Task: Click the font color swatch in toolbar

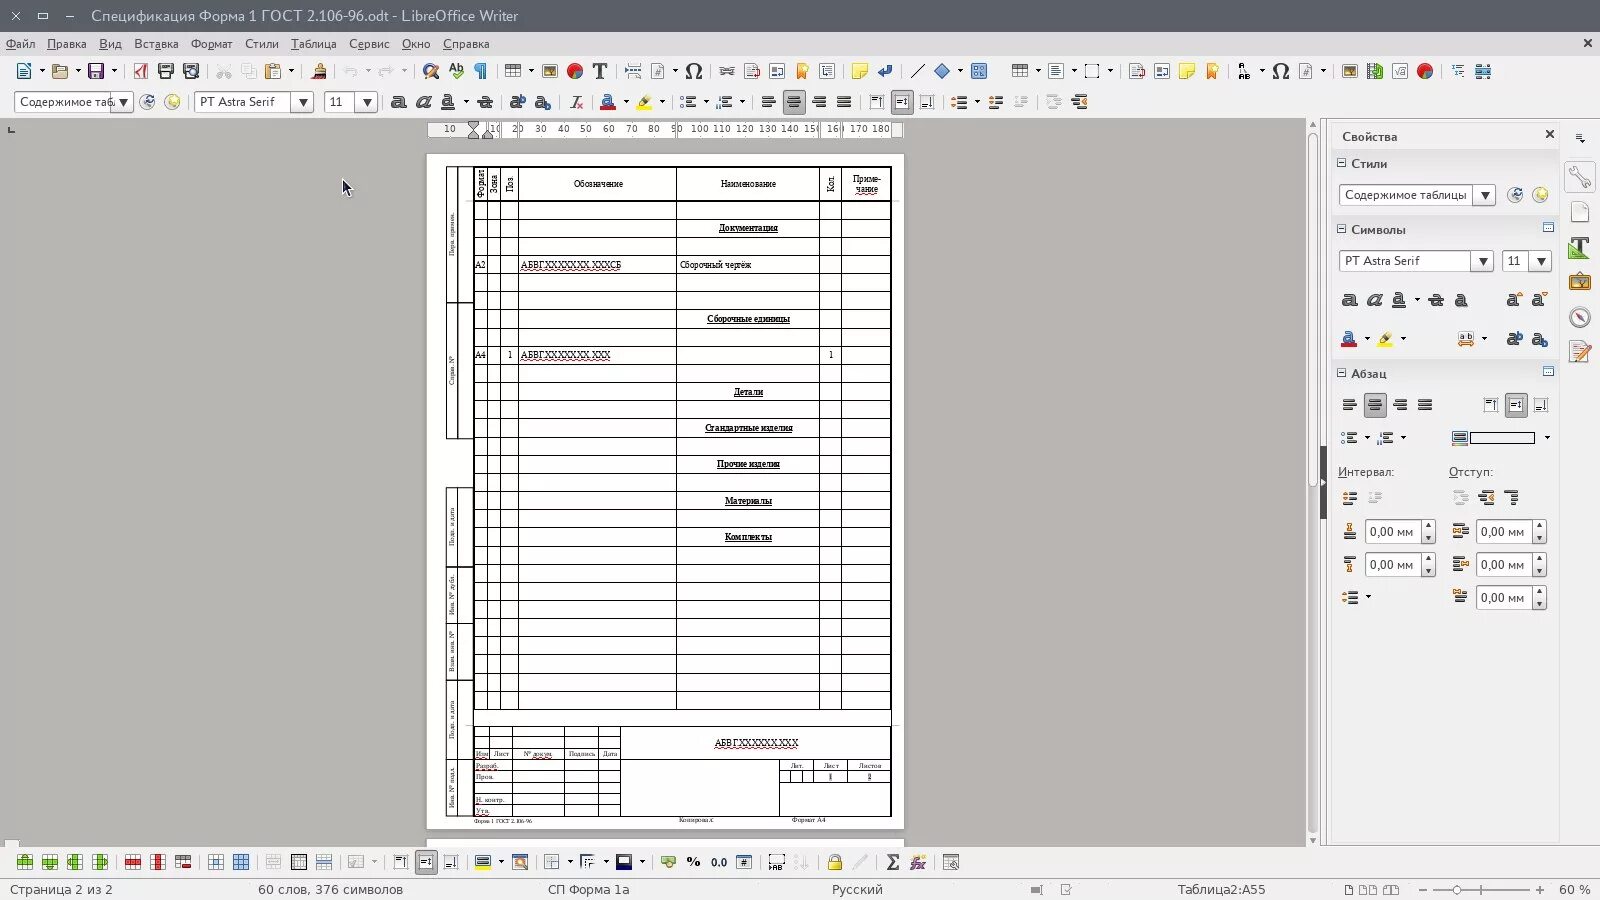Action: [x=608, y=102]
